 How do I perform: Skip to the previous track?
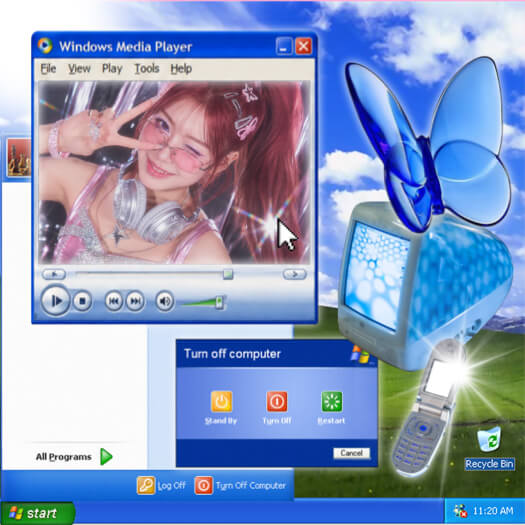point(114,301)
